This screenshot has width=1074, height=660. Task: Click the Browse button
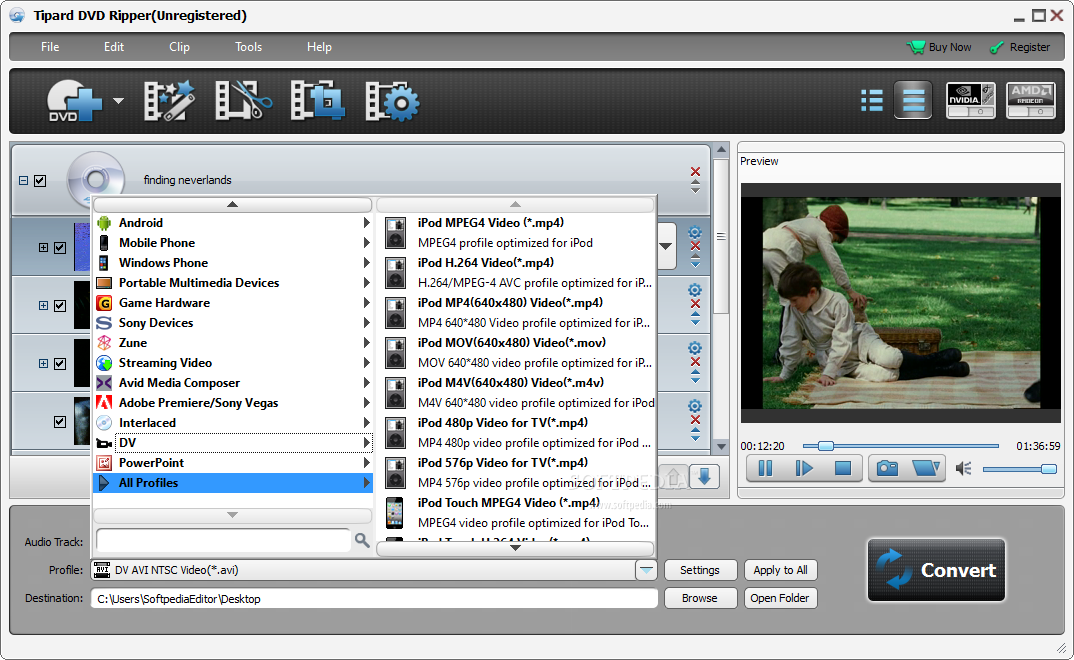(700, 598)
